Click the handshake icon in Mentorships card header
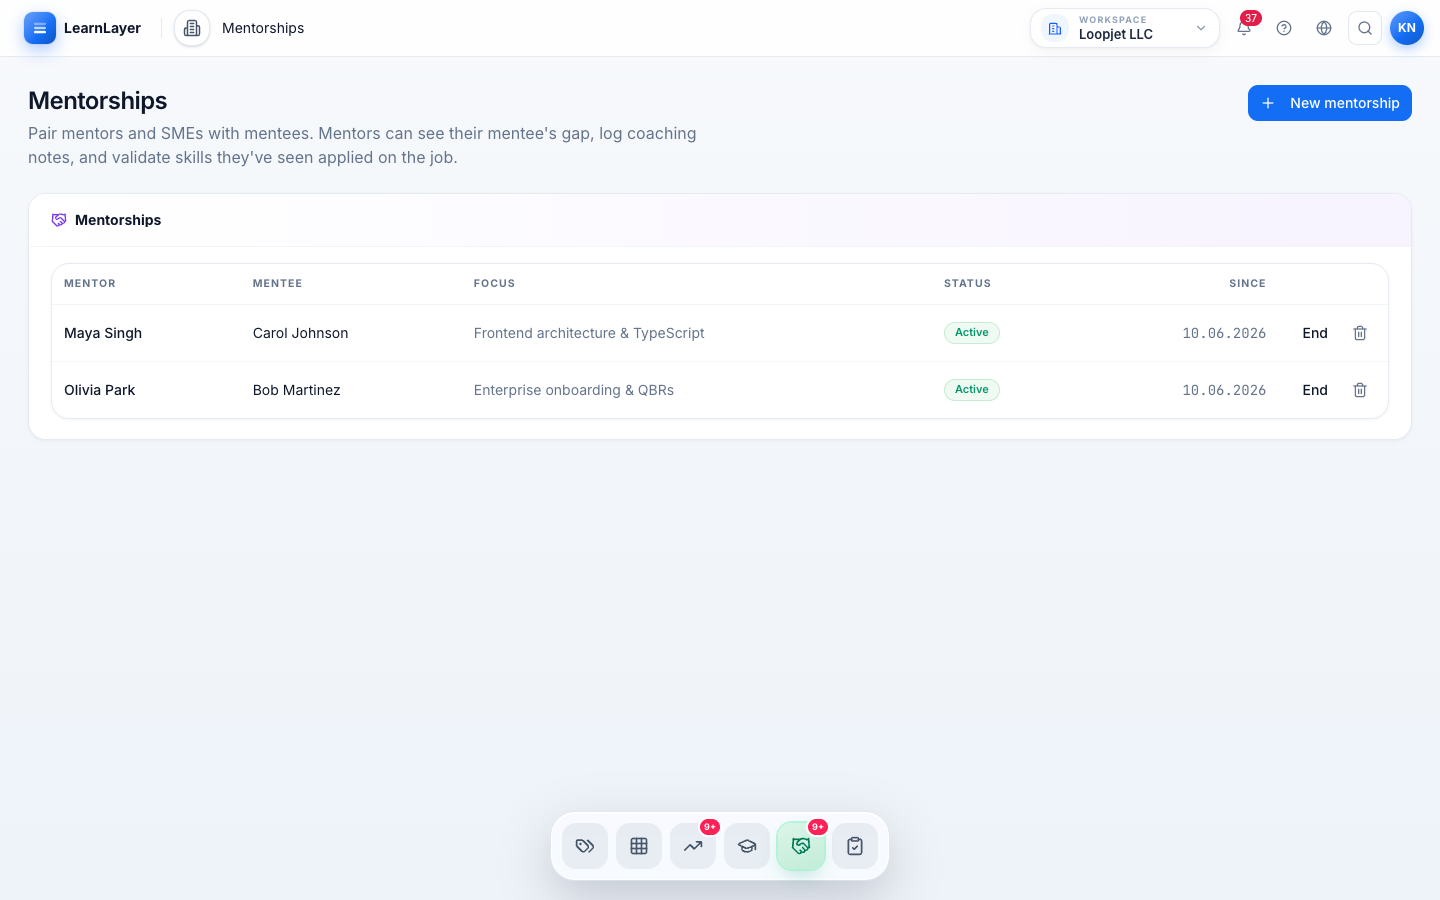The image size is (1440, 900). [x=59, y=220]
